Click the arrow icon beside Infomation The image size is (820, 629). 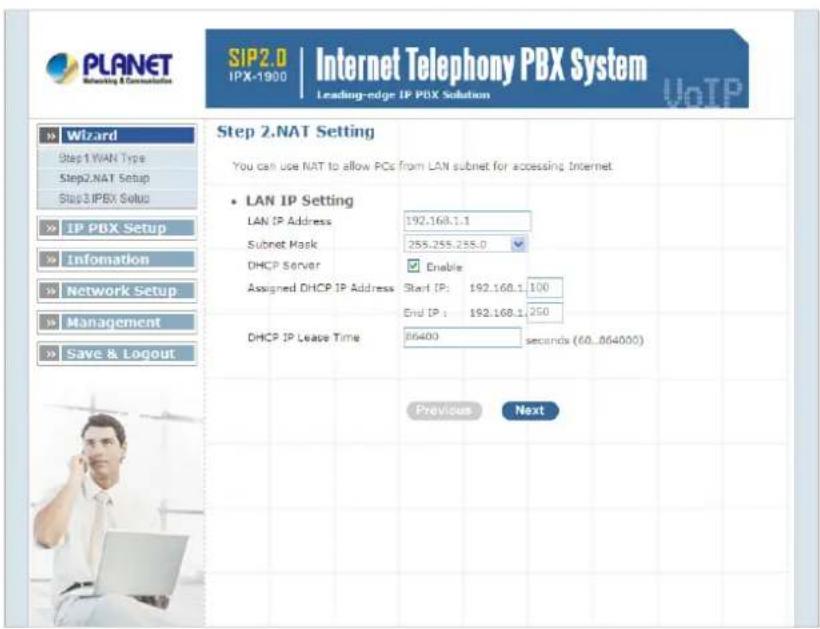pos(50,259)
